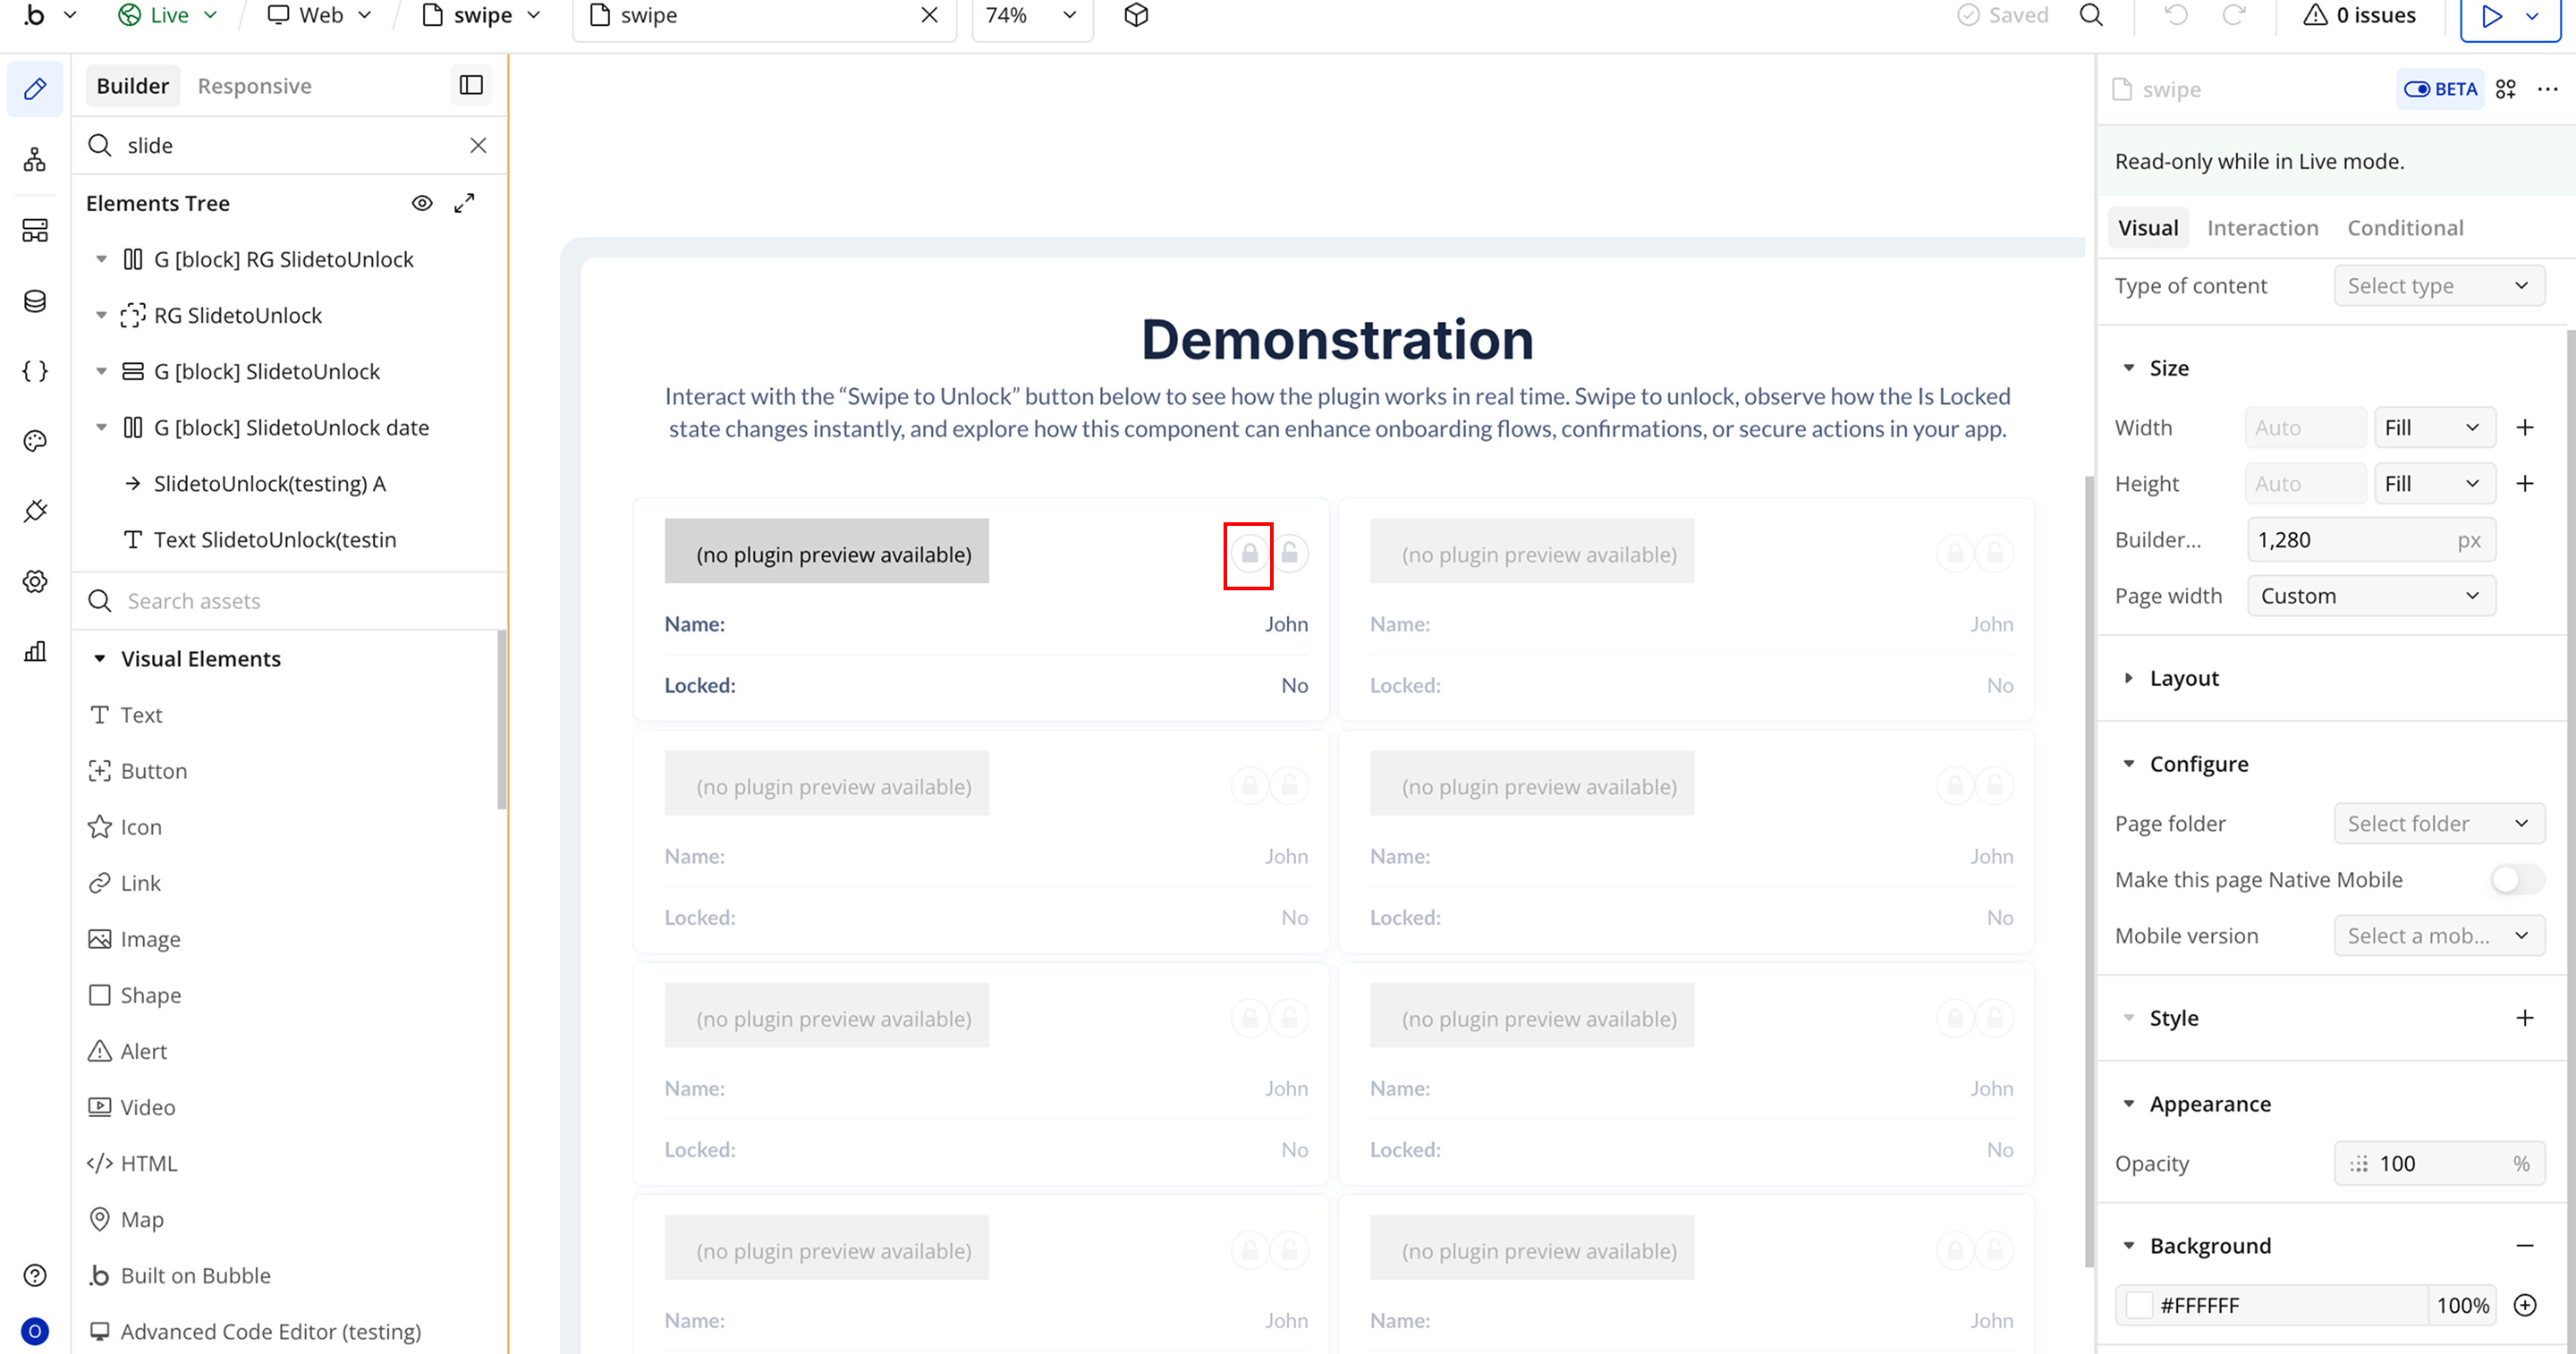Viewport: 2576px width, 1354px height.
Task: Toggle Make this page Native Mobile switch
Action: click(x=2517, y=880)
